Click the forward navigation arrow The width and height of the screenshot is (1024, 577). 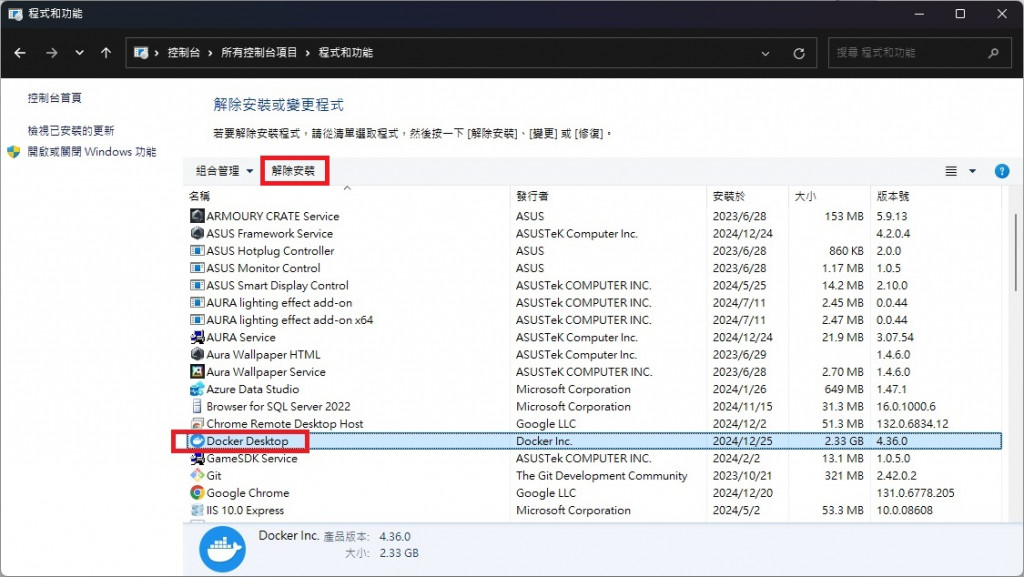pyautogui.click(x=52, y=53)
